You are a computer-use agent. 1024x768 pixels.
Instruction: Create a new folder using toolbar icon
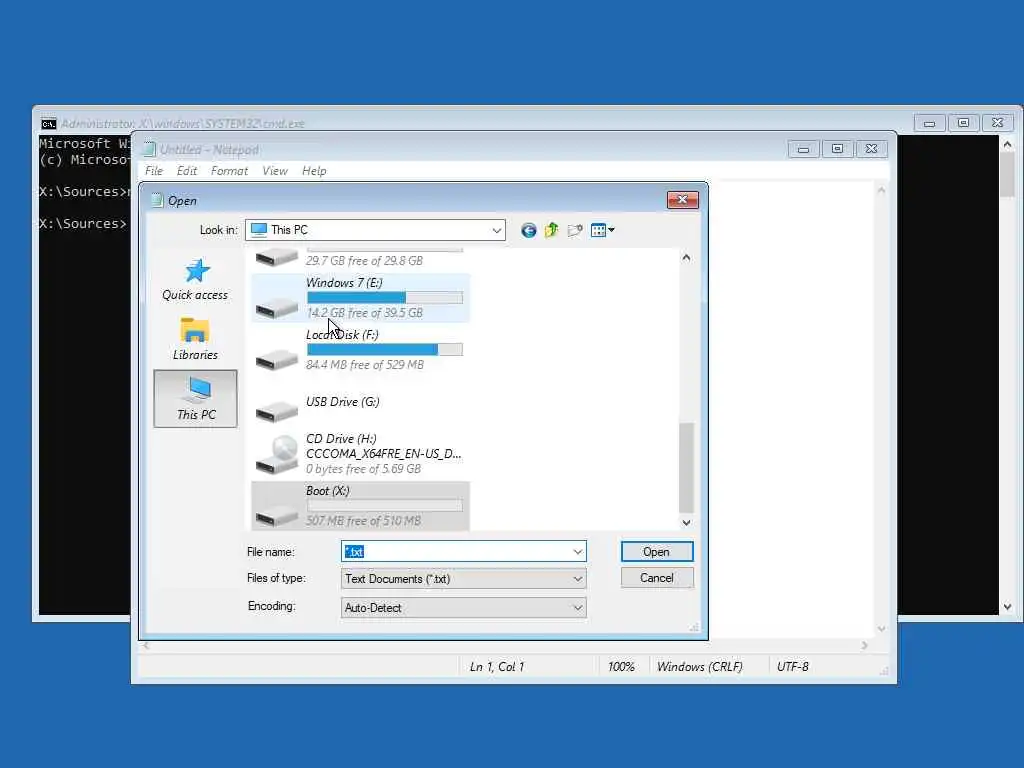pyautogui.click(x=575, y=230)
